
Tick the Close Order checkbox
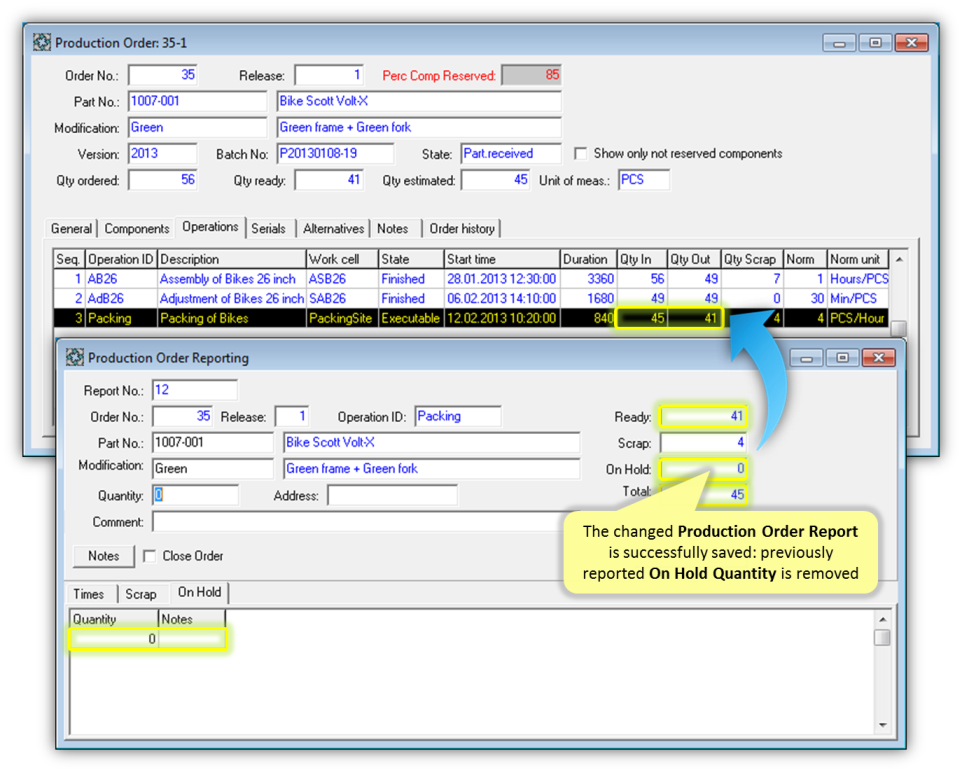(x=149, y=556)
